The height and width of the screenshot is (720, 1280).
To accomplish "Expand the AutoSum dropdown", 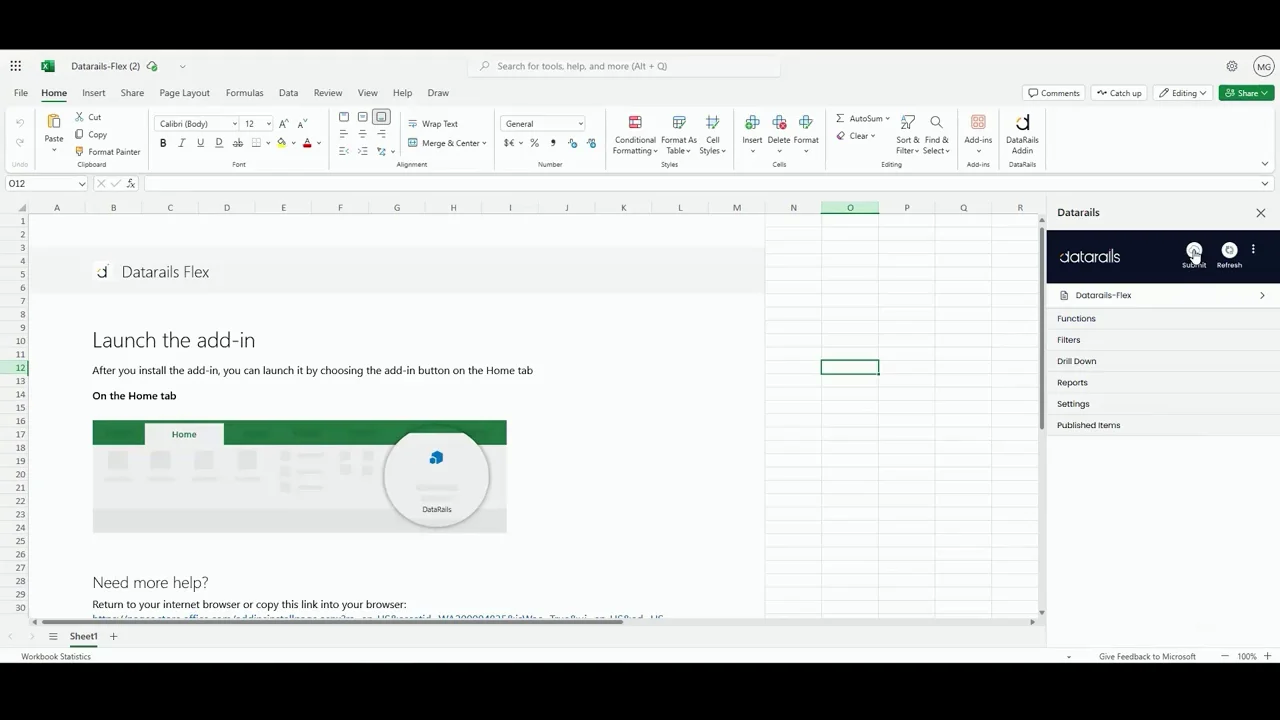I will (x=887, y=119).
